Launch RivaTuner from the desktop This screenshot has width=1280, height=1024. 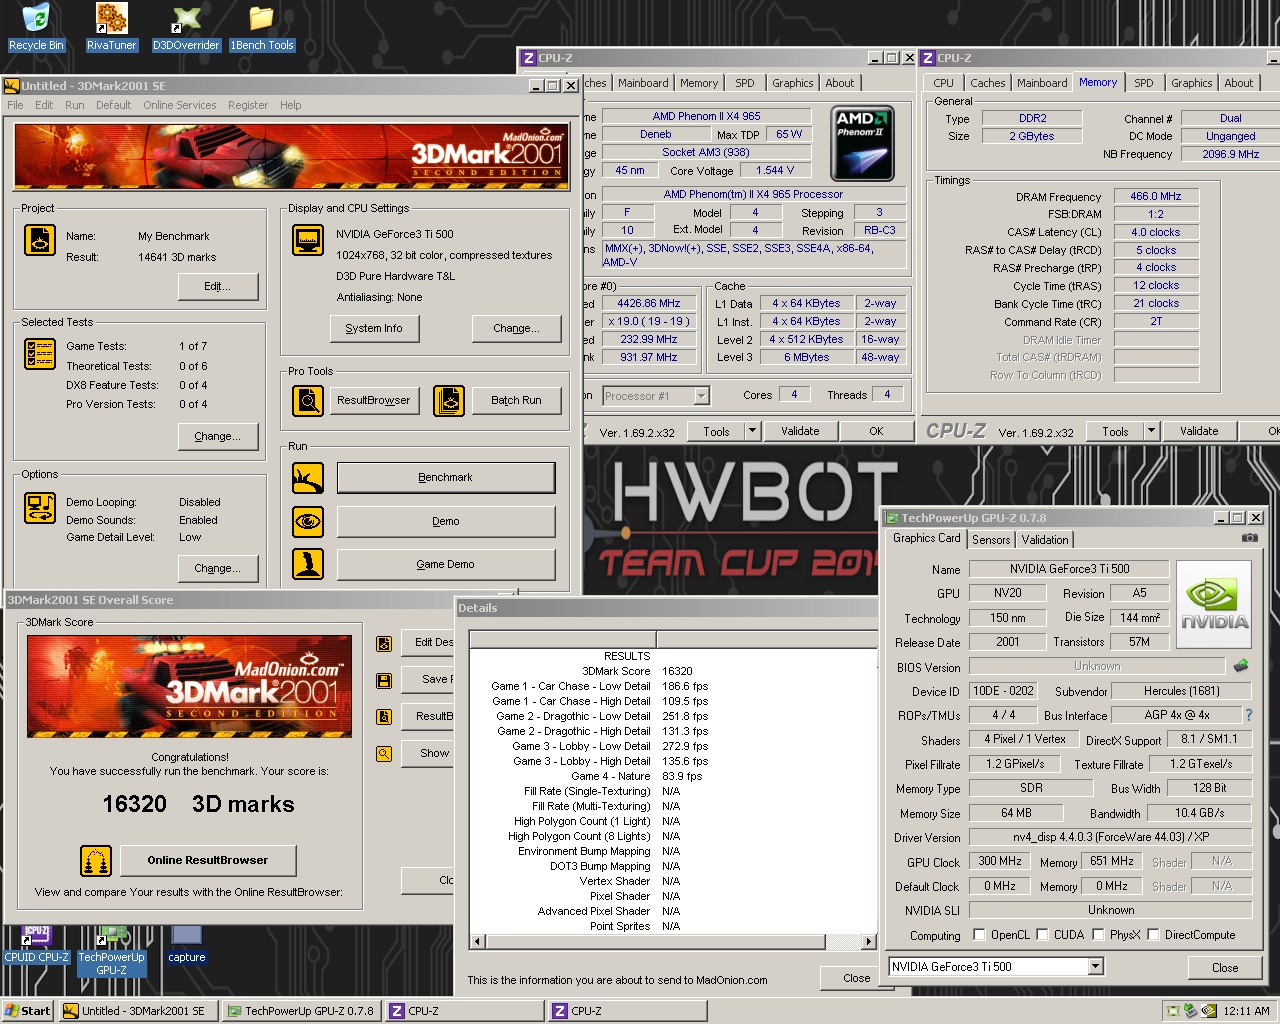[x=111, y=27]
